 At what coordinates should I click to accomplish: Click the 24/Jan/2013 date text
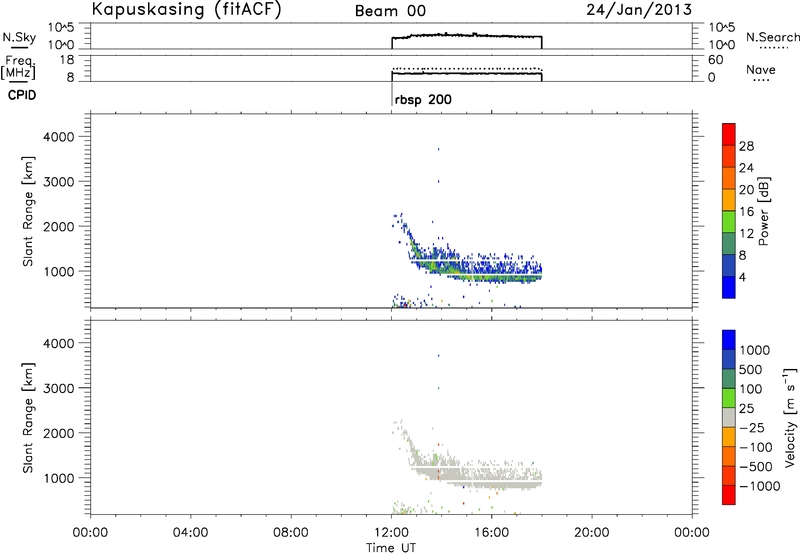[x=639, y=9]
